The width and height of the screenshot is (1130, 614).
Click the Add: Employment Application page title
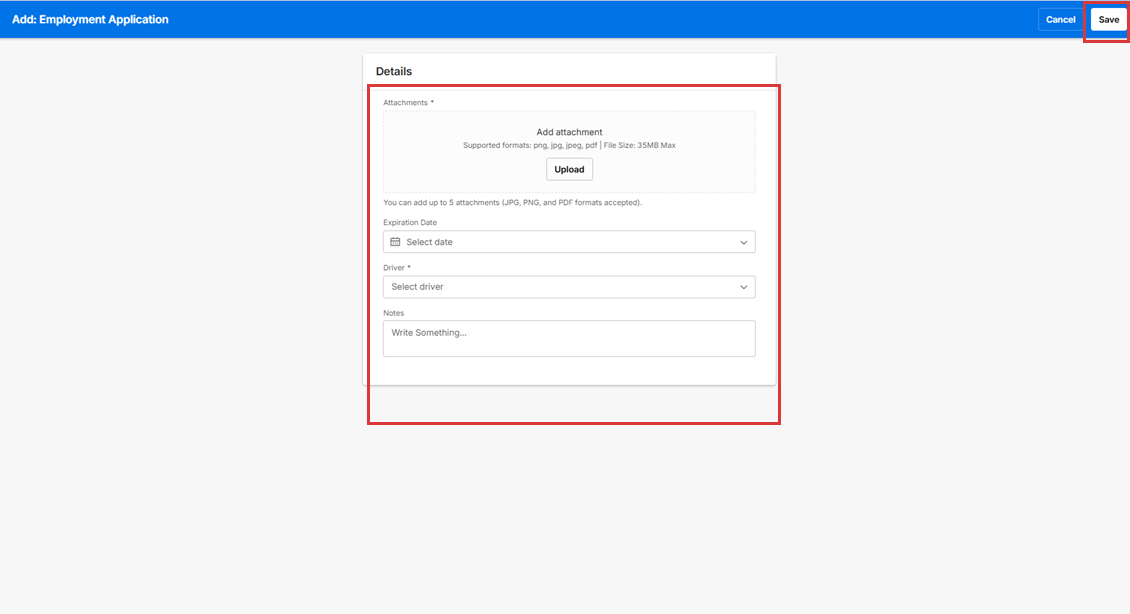pyautogui.click(x=90, y=20)
